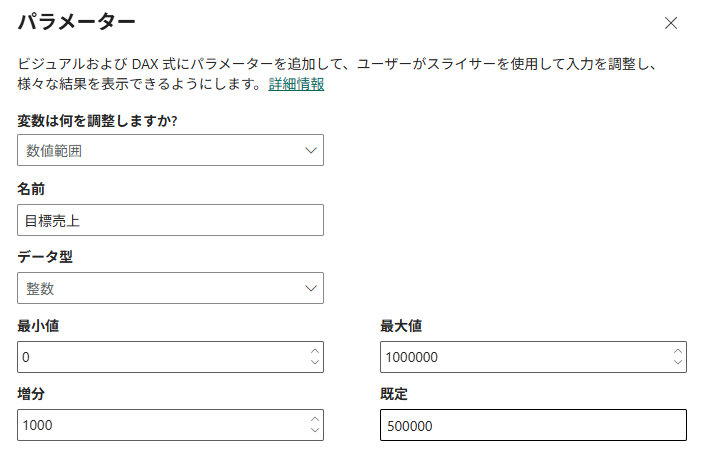The width and height of the screenshot is (706, 455).
Task: Close the パラメーター dialog
Action: coord(671,23)
